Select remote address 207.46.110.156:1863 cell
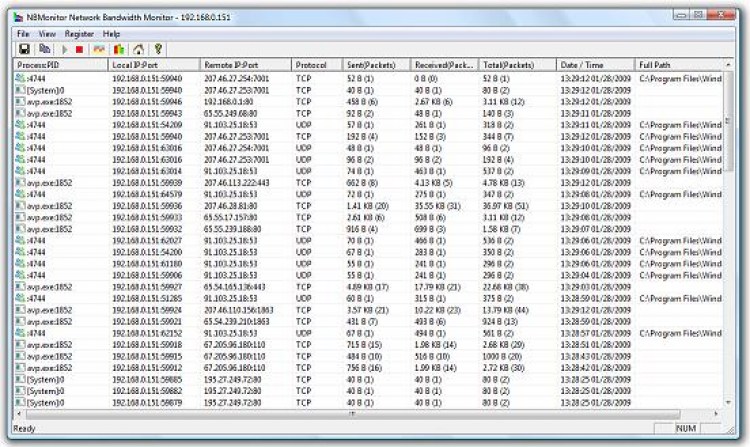 (x=239, y=310)
